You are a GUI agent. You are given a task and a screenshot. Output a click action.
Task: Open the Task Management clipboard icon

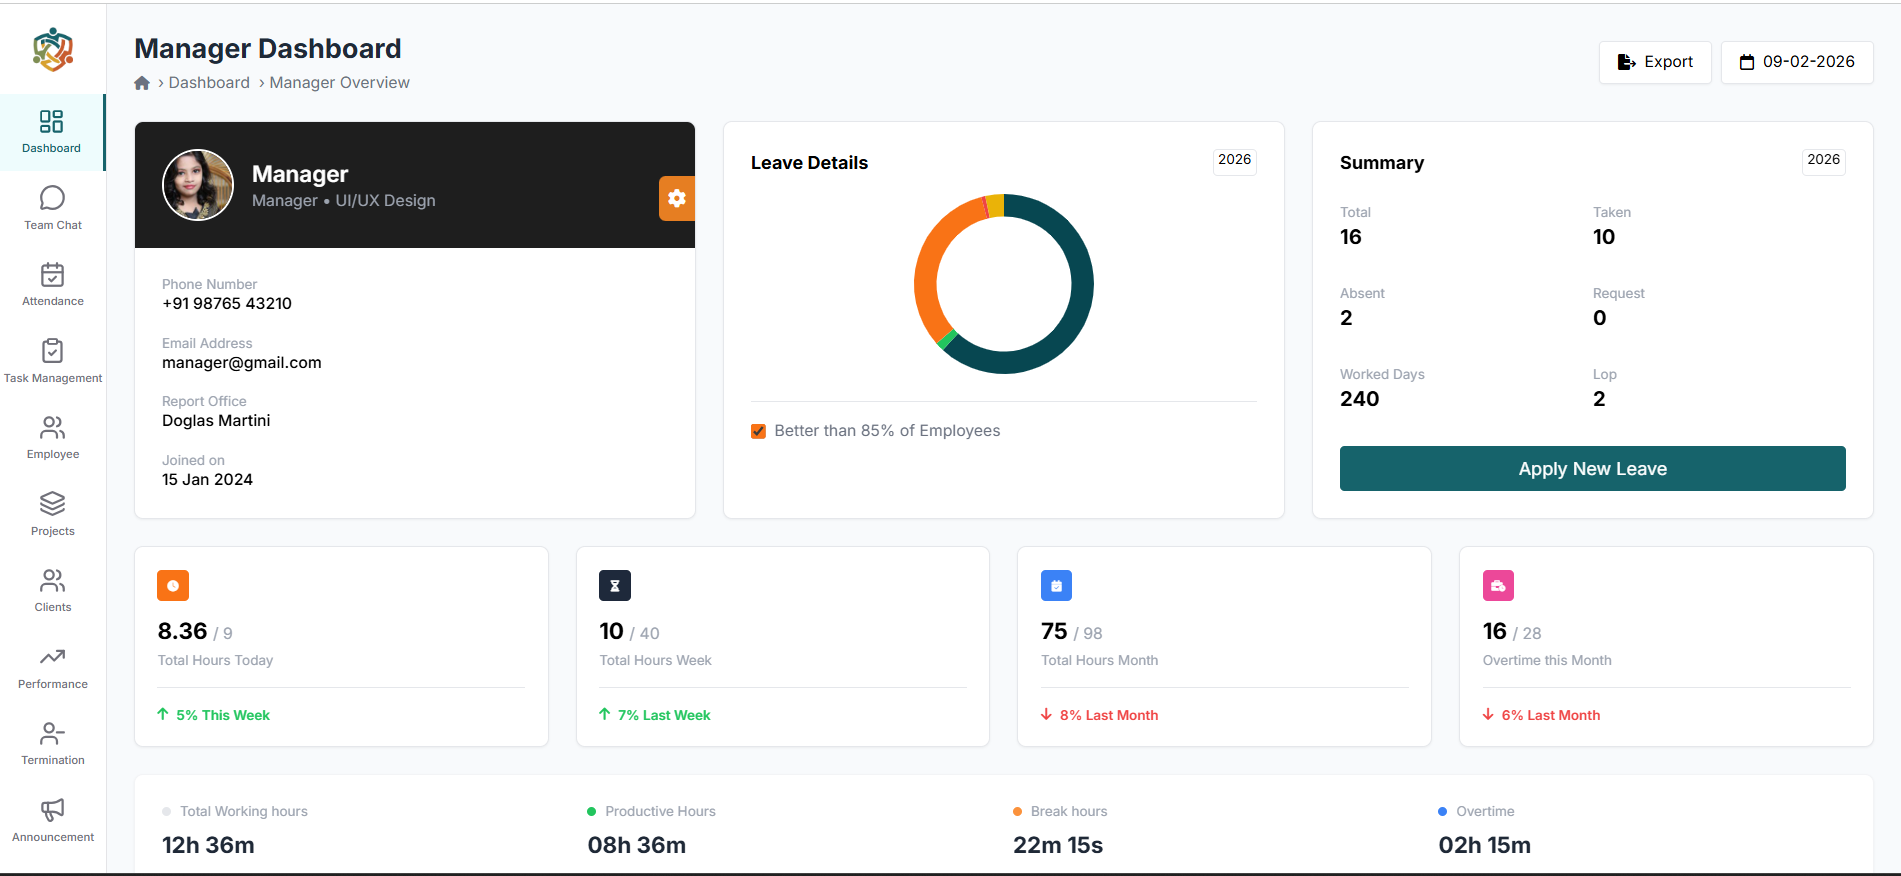53,351
